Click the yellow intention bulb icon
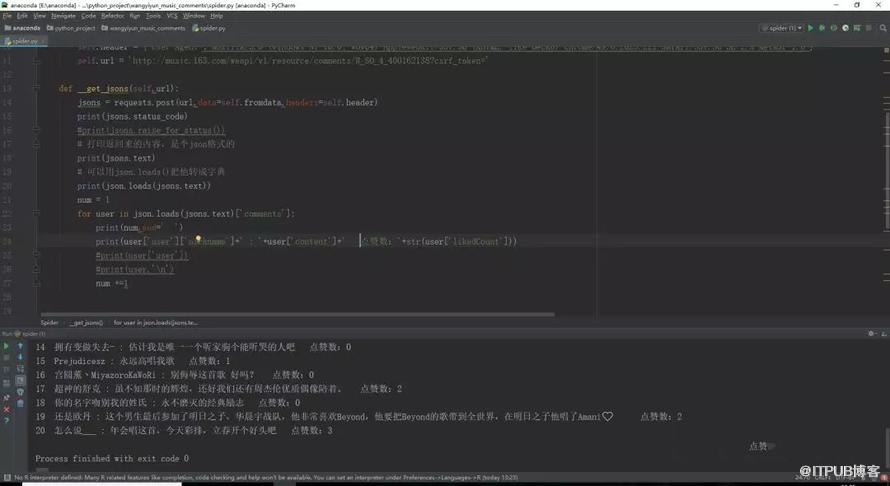This screenshot has height=486, width=890. point(198,239)
